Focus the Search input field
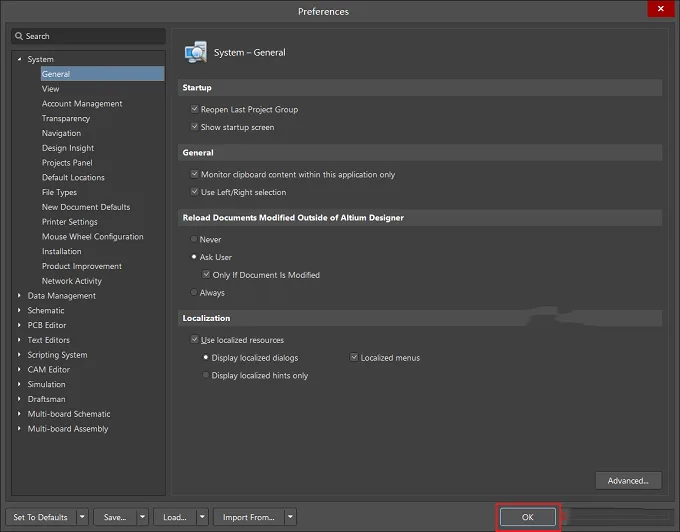This screenshot has height=532, width=680. click(x=88, y=36)
